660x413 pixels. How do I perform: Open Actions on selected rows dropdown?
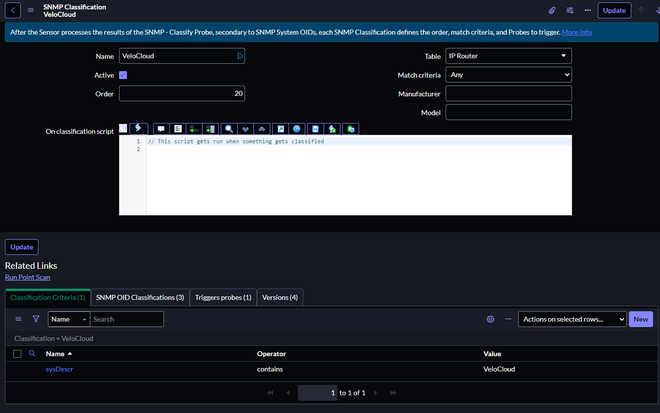point(572,319)
